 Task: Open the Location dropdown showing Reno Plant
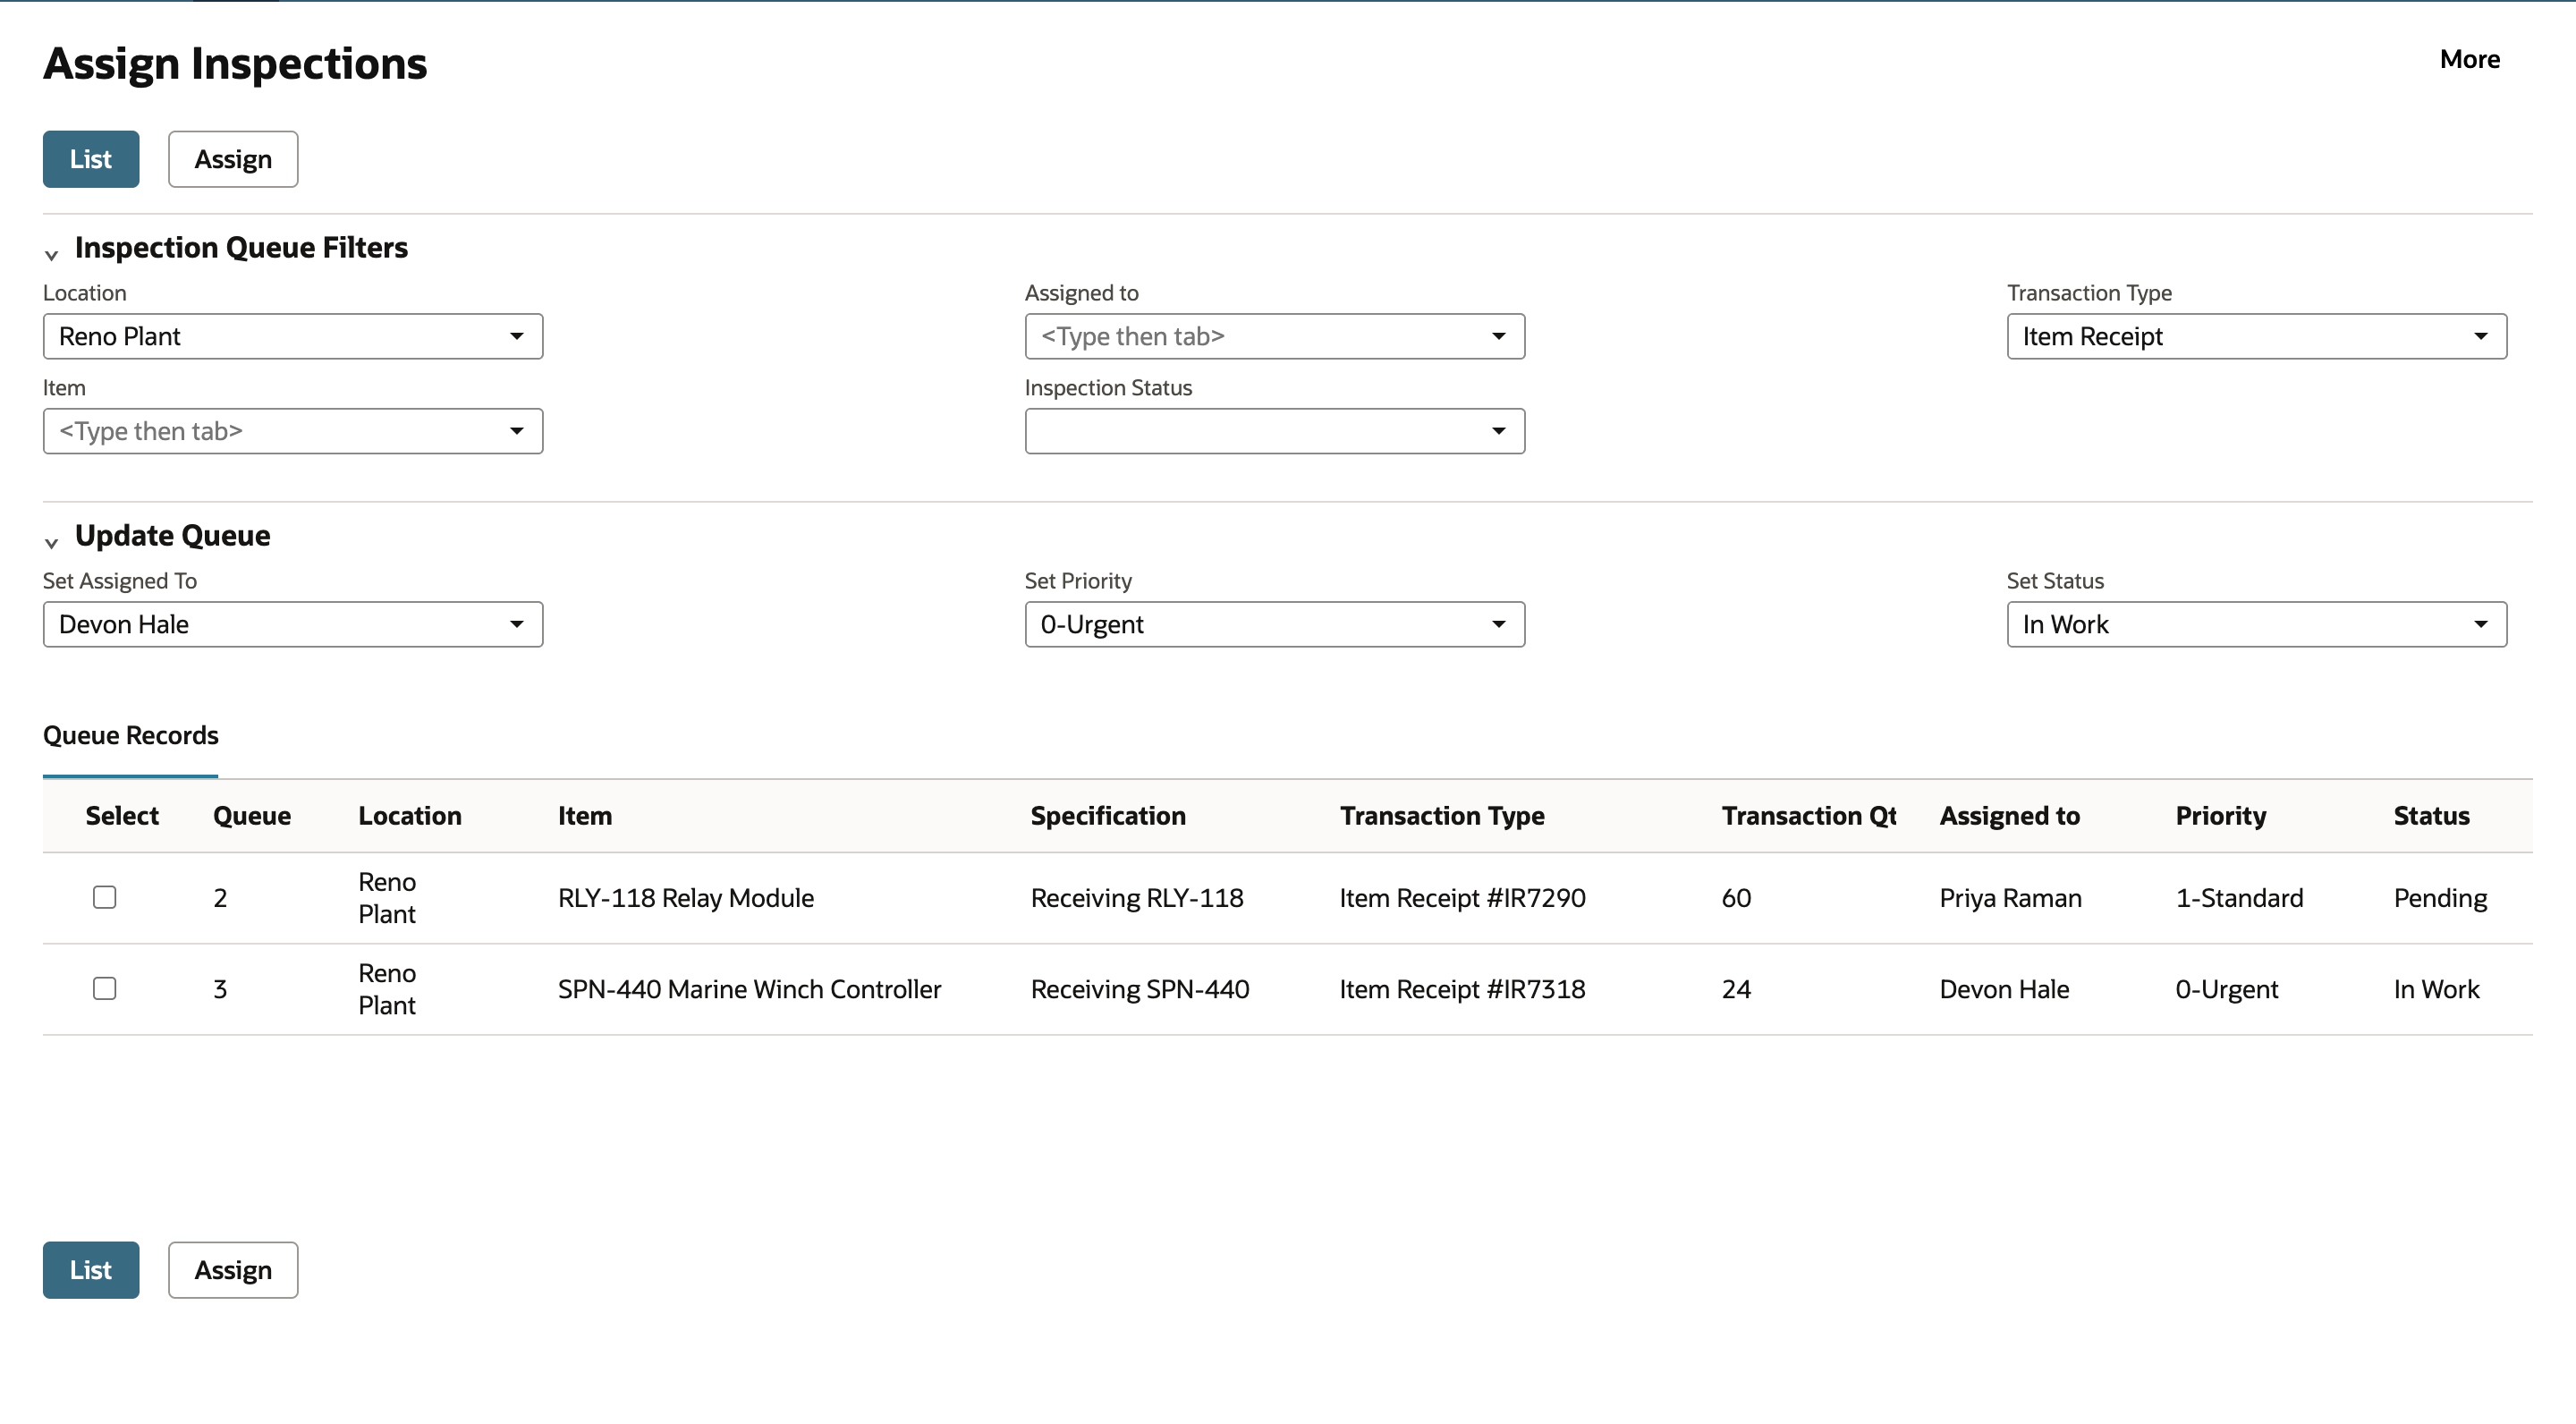click(x=293, y=336)
